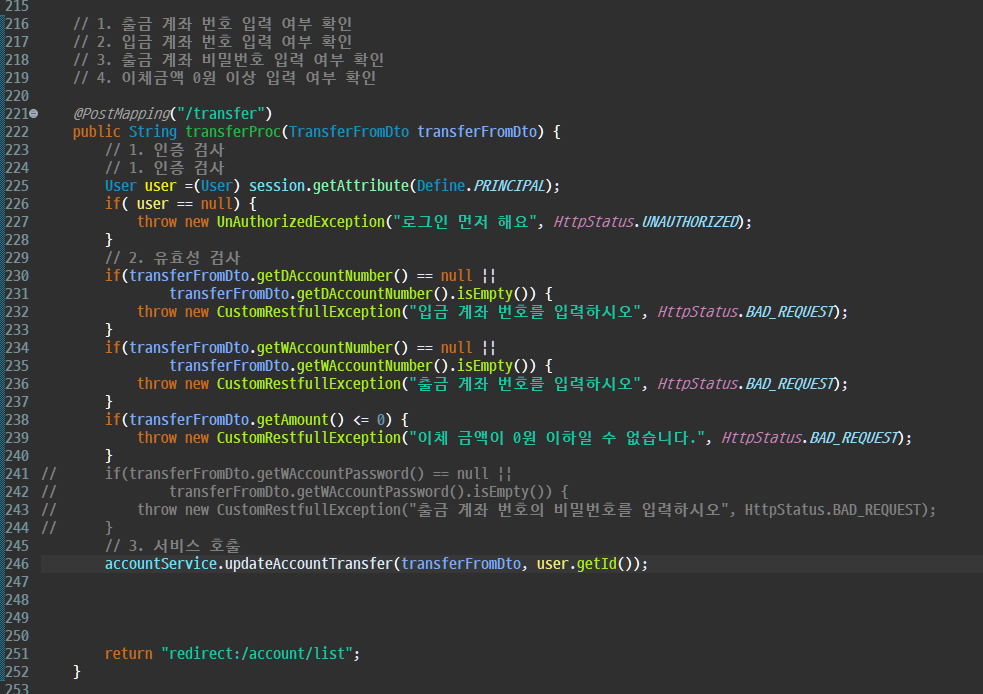Click the "return" keyword on line 251
Screen dimensions: 983x694
coord(129,654)
